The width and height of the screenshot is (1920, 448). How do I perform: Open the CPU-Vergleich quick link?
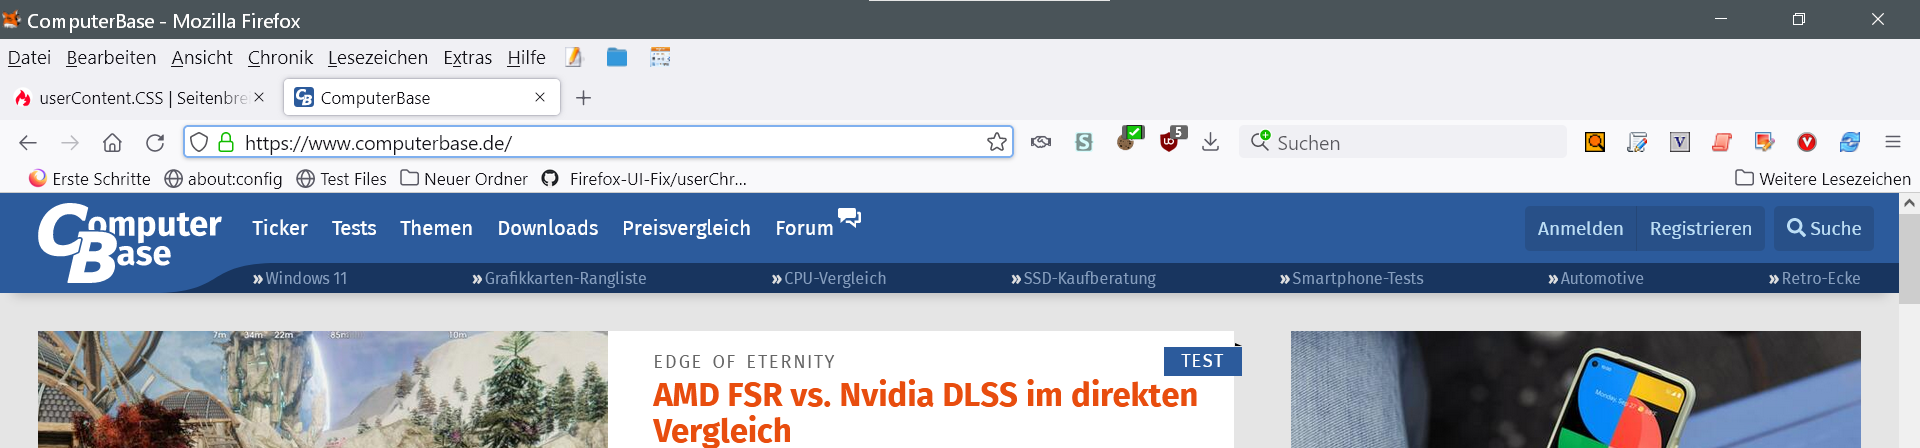click(x=829, y=278)
